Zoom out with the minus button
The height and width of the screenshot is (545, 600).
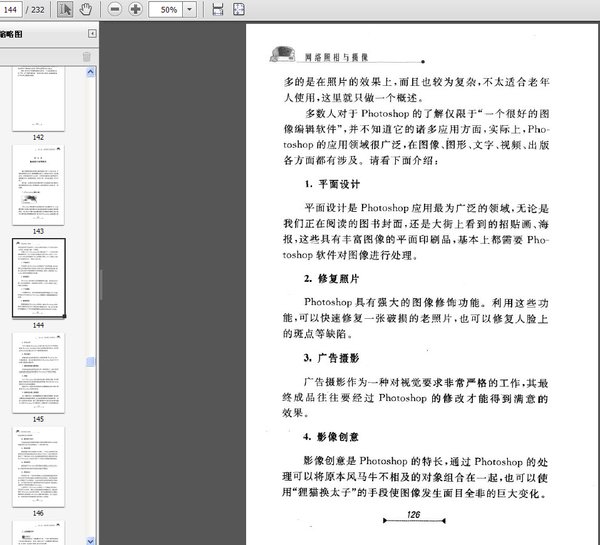(114, 9)
